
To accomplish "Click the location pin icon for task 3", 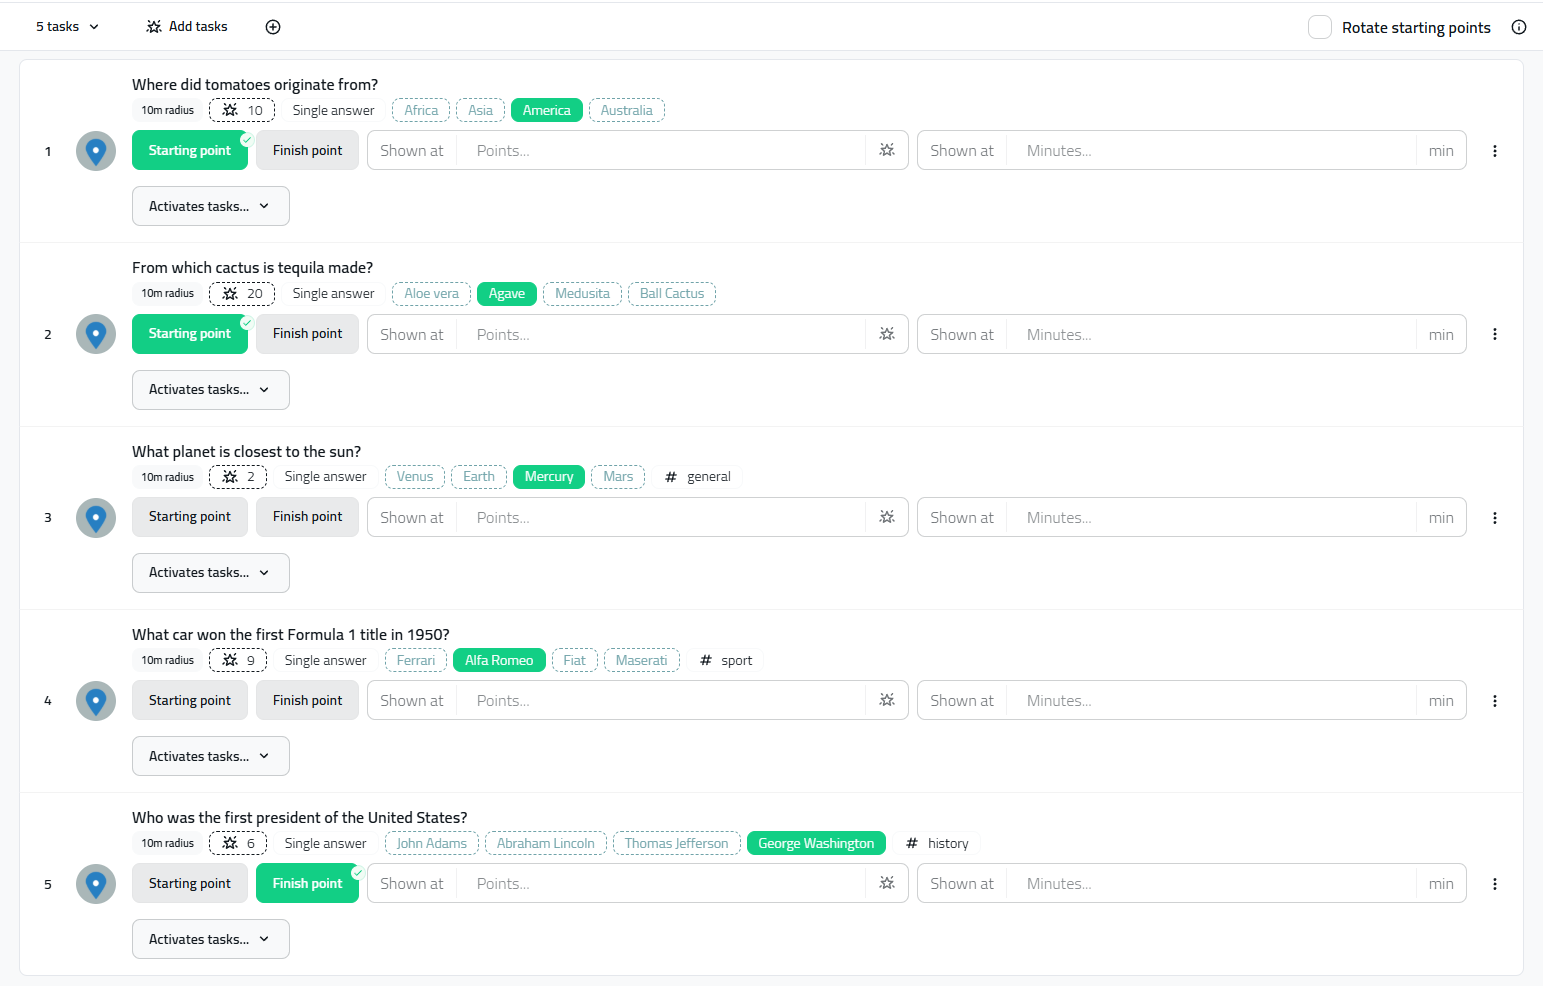I will click(x=96, y=518).
